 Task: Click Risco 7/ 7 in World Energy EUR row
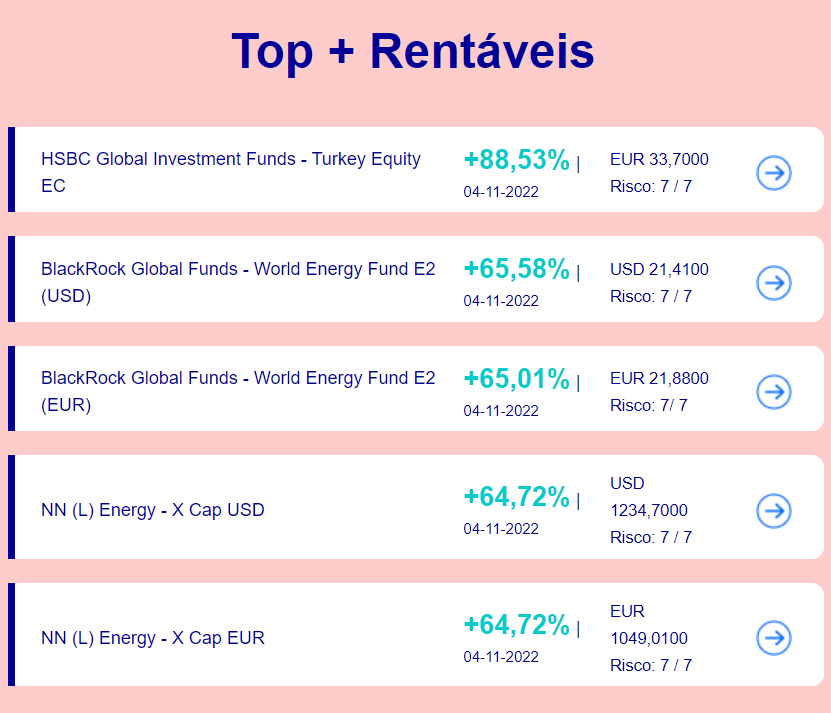pyautogui.click(x=649, y=406)
